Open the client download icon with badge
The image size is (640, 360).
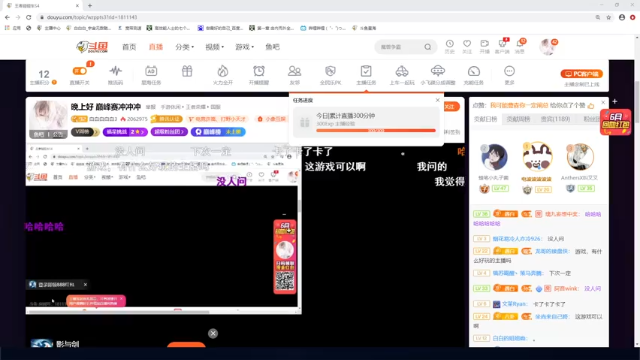coord(502,44)
